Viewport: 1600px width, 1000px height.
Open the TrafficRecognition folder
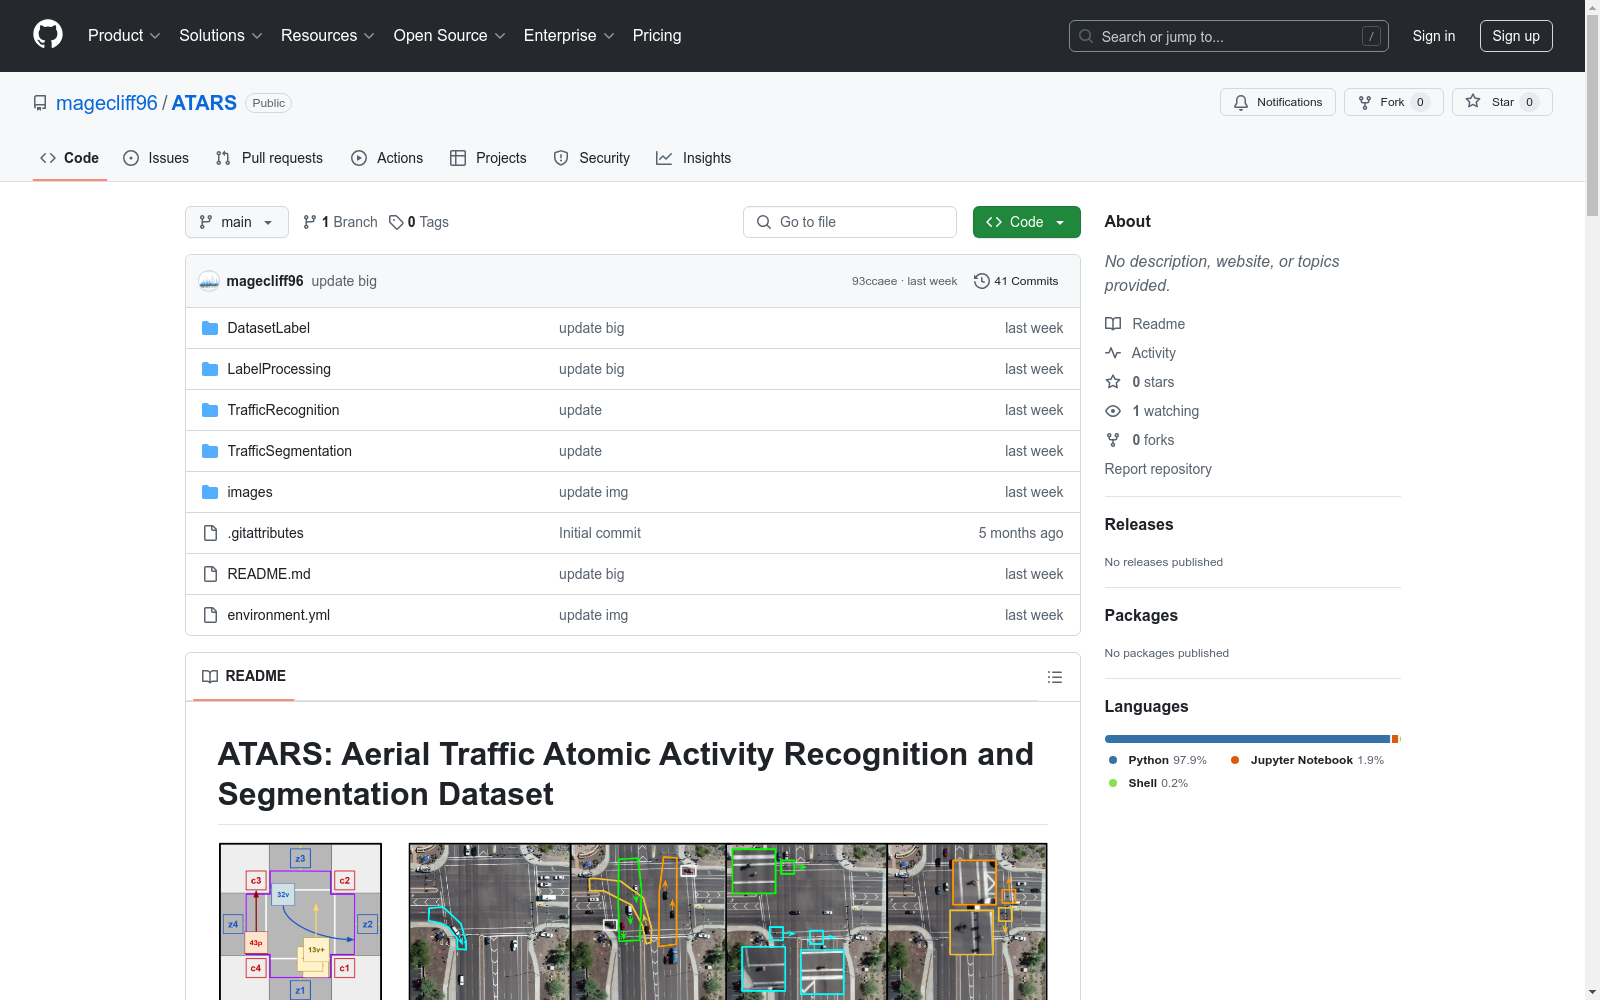point(283,410)
